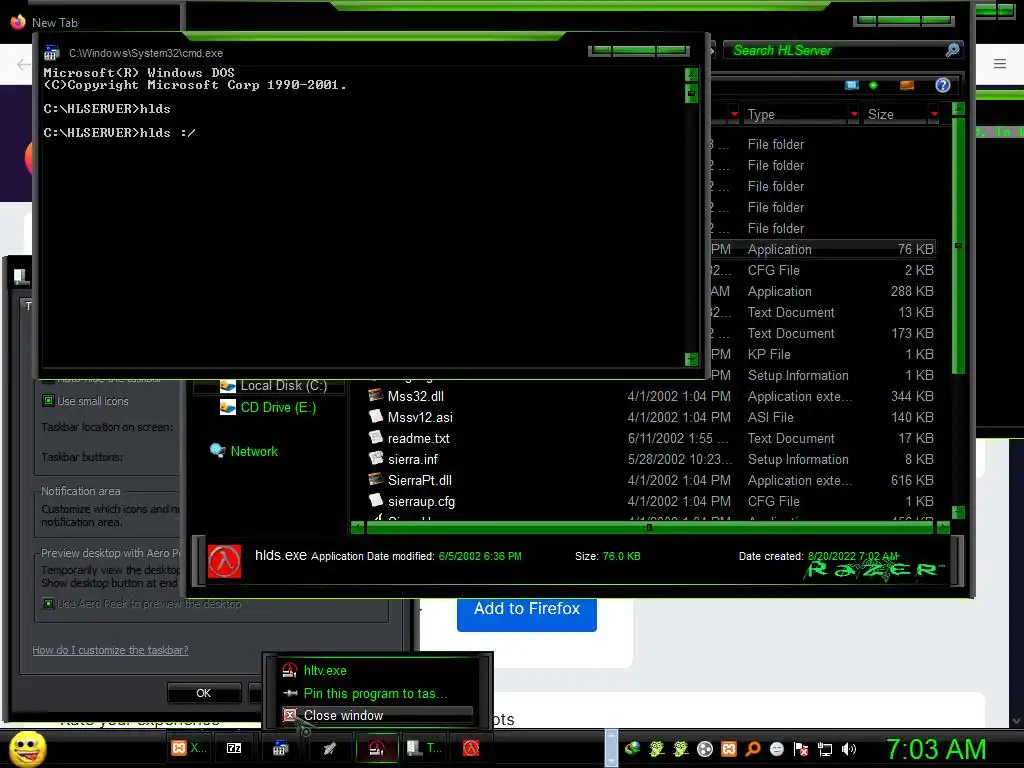Image resolution: width=1024 pixels, height=768 pixels.
Task: Click the hltv taskbar button
Action: click(x=376, y=748)
